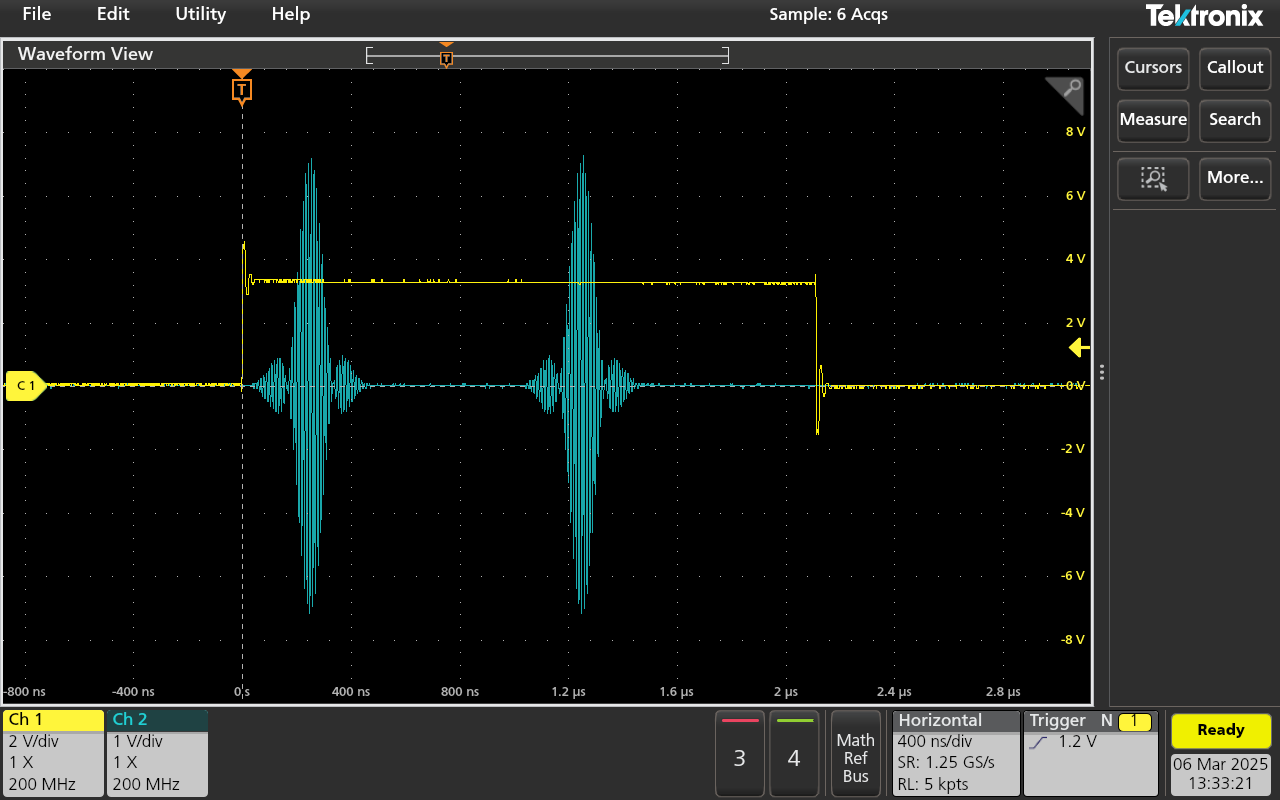The width and height of the screenshot is (1280, 800).
Task: Click the 1.2 µs time axis label
Action: (567, 691)
